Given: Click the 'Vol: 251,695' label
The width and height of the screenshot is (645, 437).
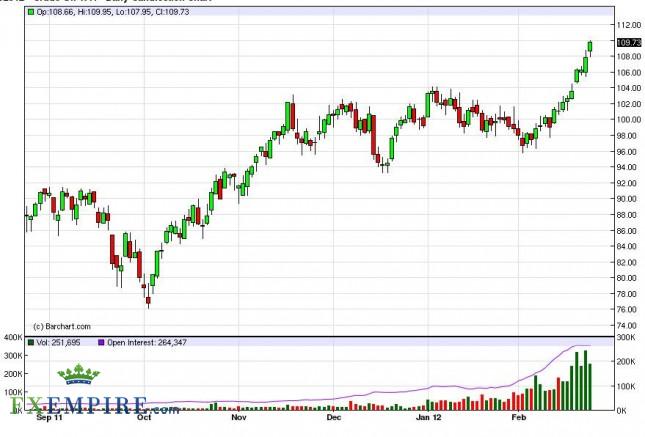Looking at the screenshot, I should tap(58, 342).
